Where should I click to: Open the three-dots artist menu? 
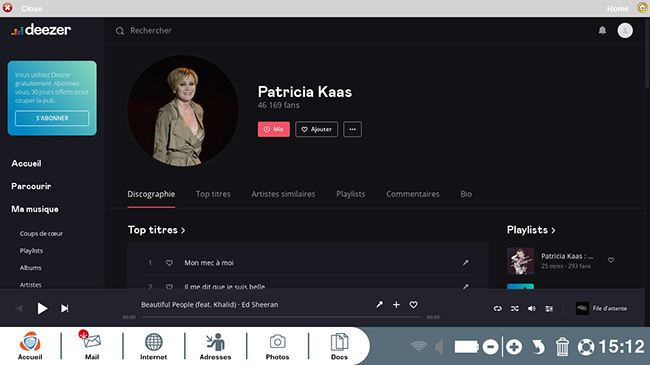tap(352, 129)
